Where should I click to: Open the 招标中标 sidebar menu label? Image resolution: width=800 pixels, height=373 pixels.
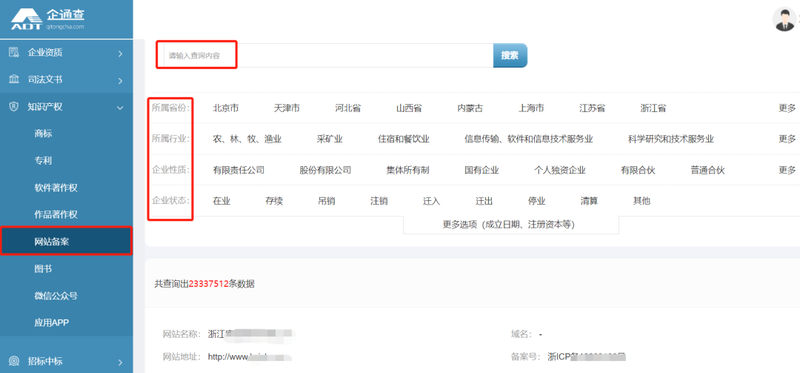[x=45, y=362]
